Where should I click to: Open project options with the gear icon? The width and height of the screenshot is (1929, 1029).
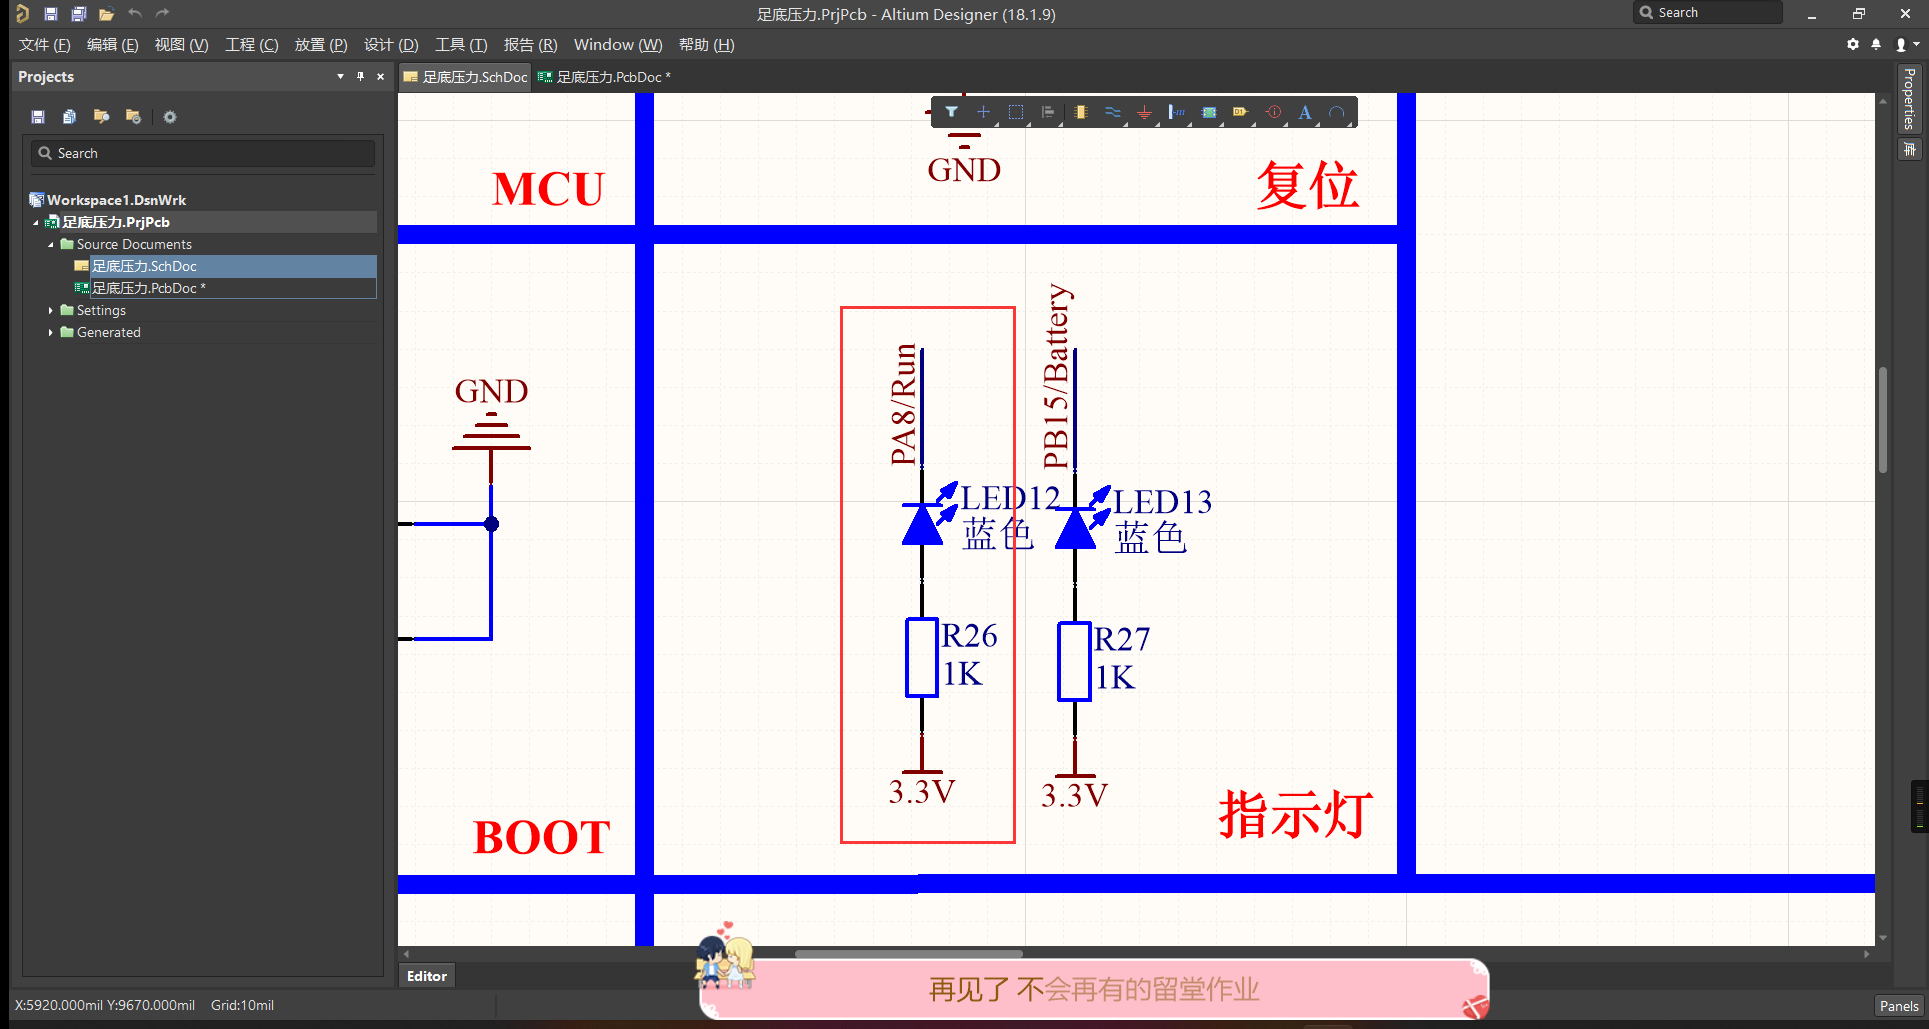(169, 117)
